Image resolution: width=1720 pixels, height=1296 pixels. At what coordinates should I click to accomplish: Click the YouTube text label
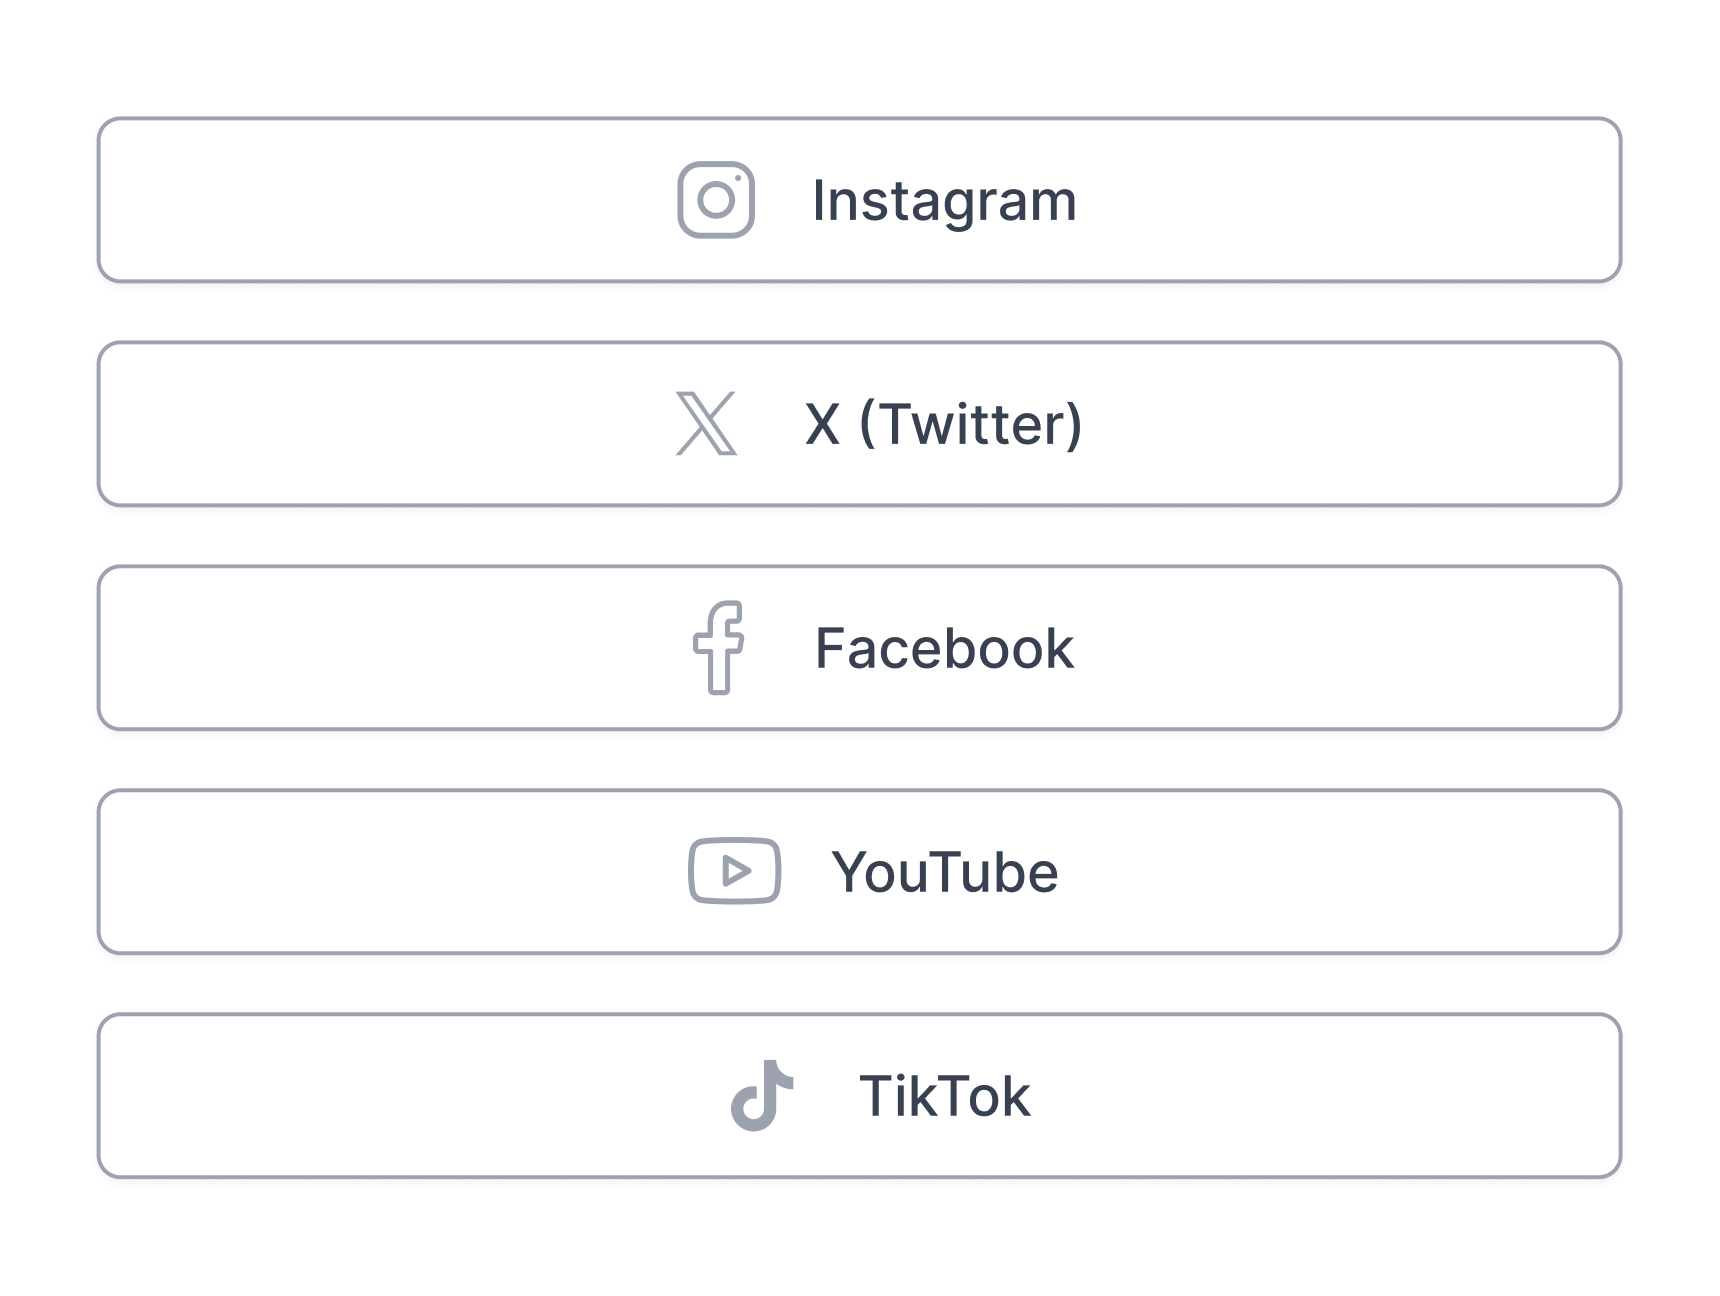(x=946, y=871)
